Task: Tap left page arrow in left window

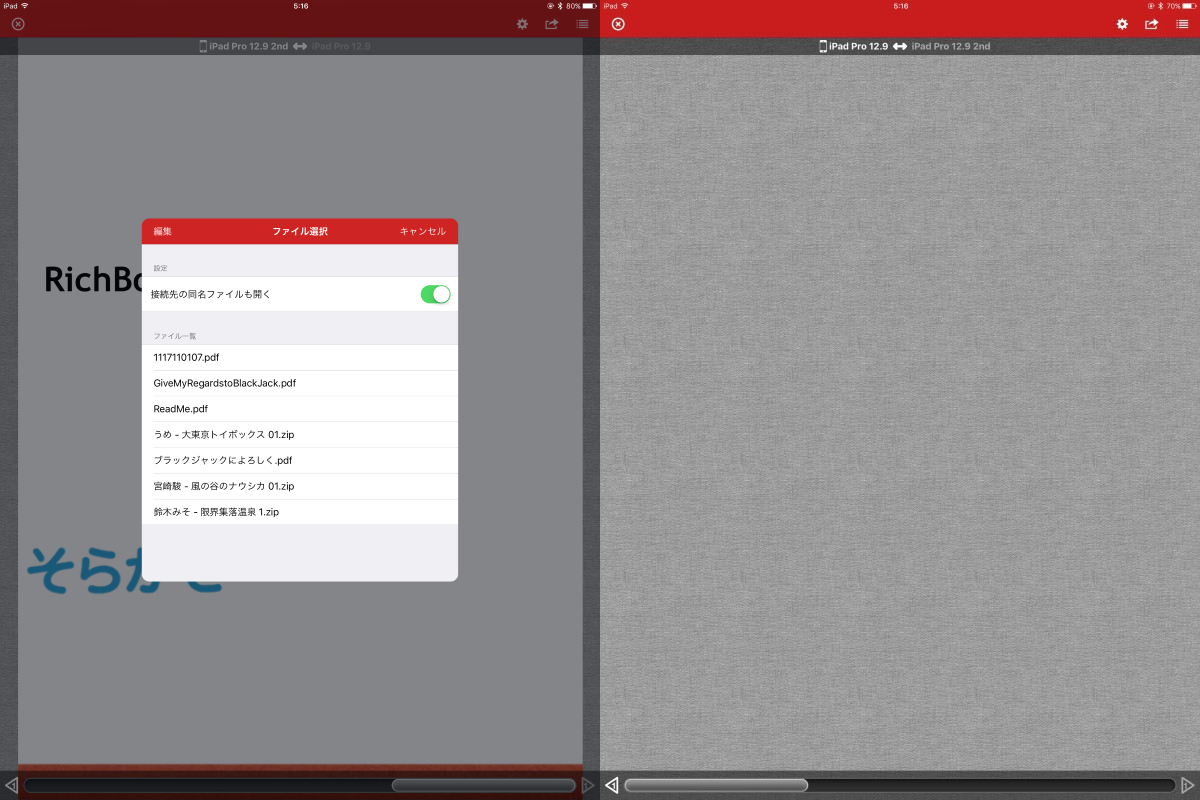Action: point(12,785)
